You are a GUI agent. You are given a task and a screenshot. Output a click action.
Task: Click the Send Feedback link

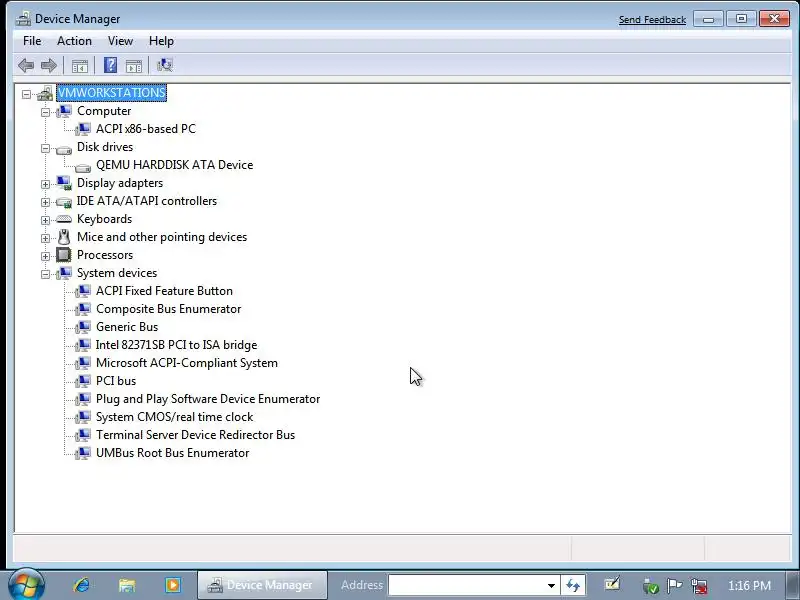coord(652,19)
